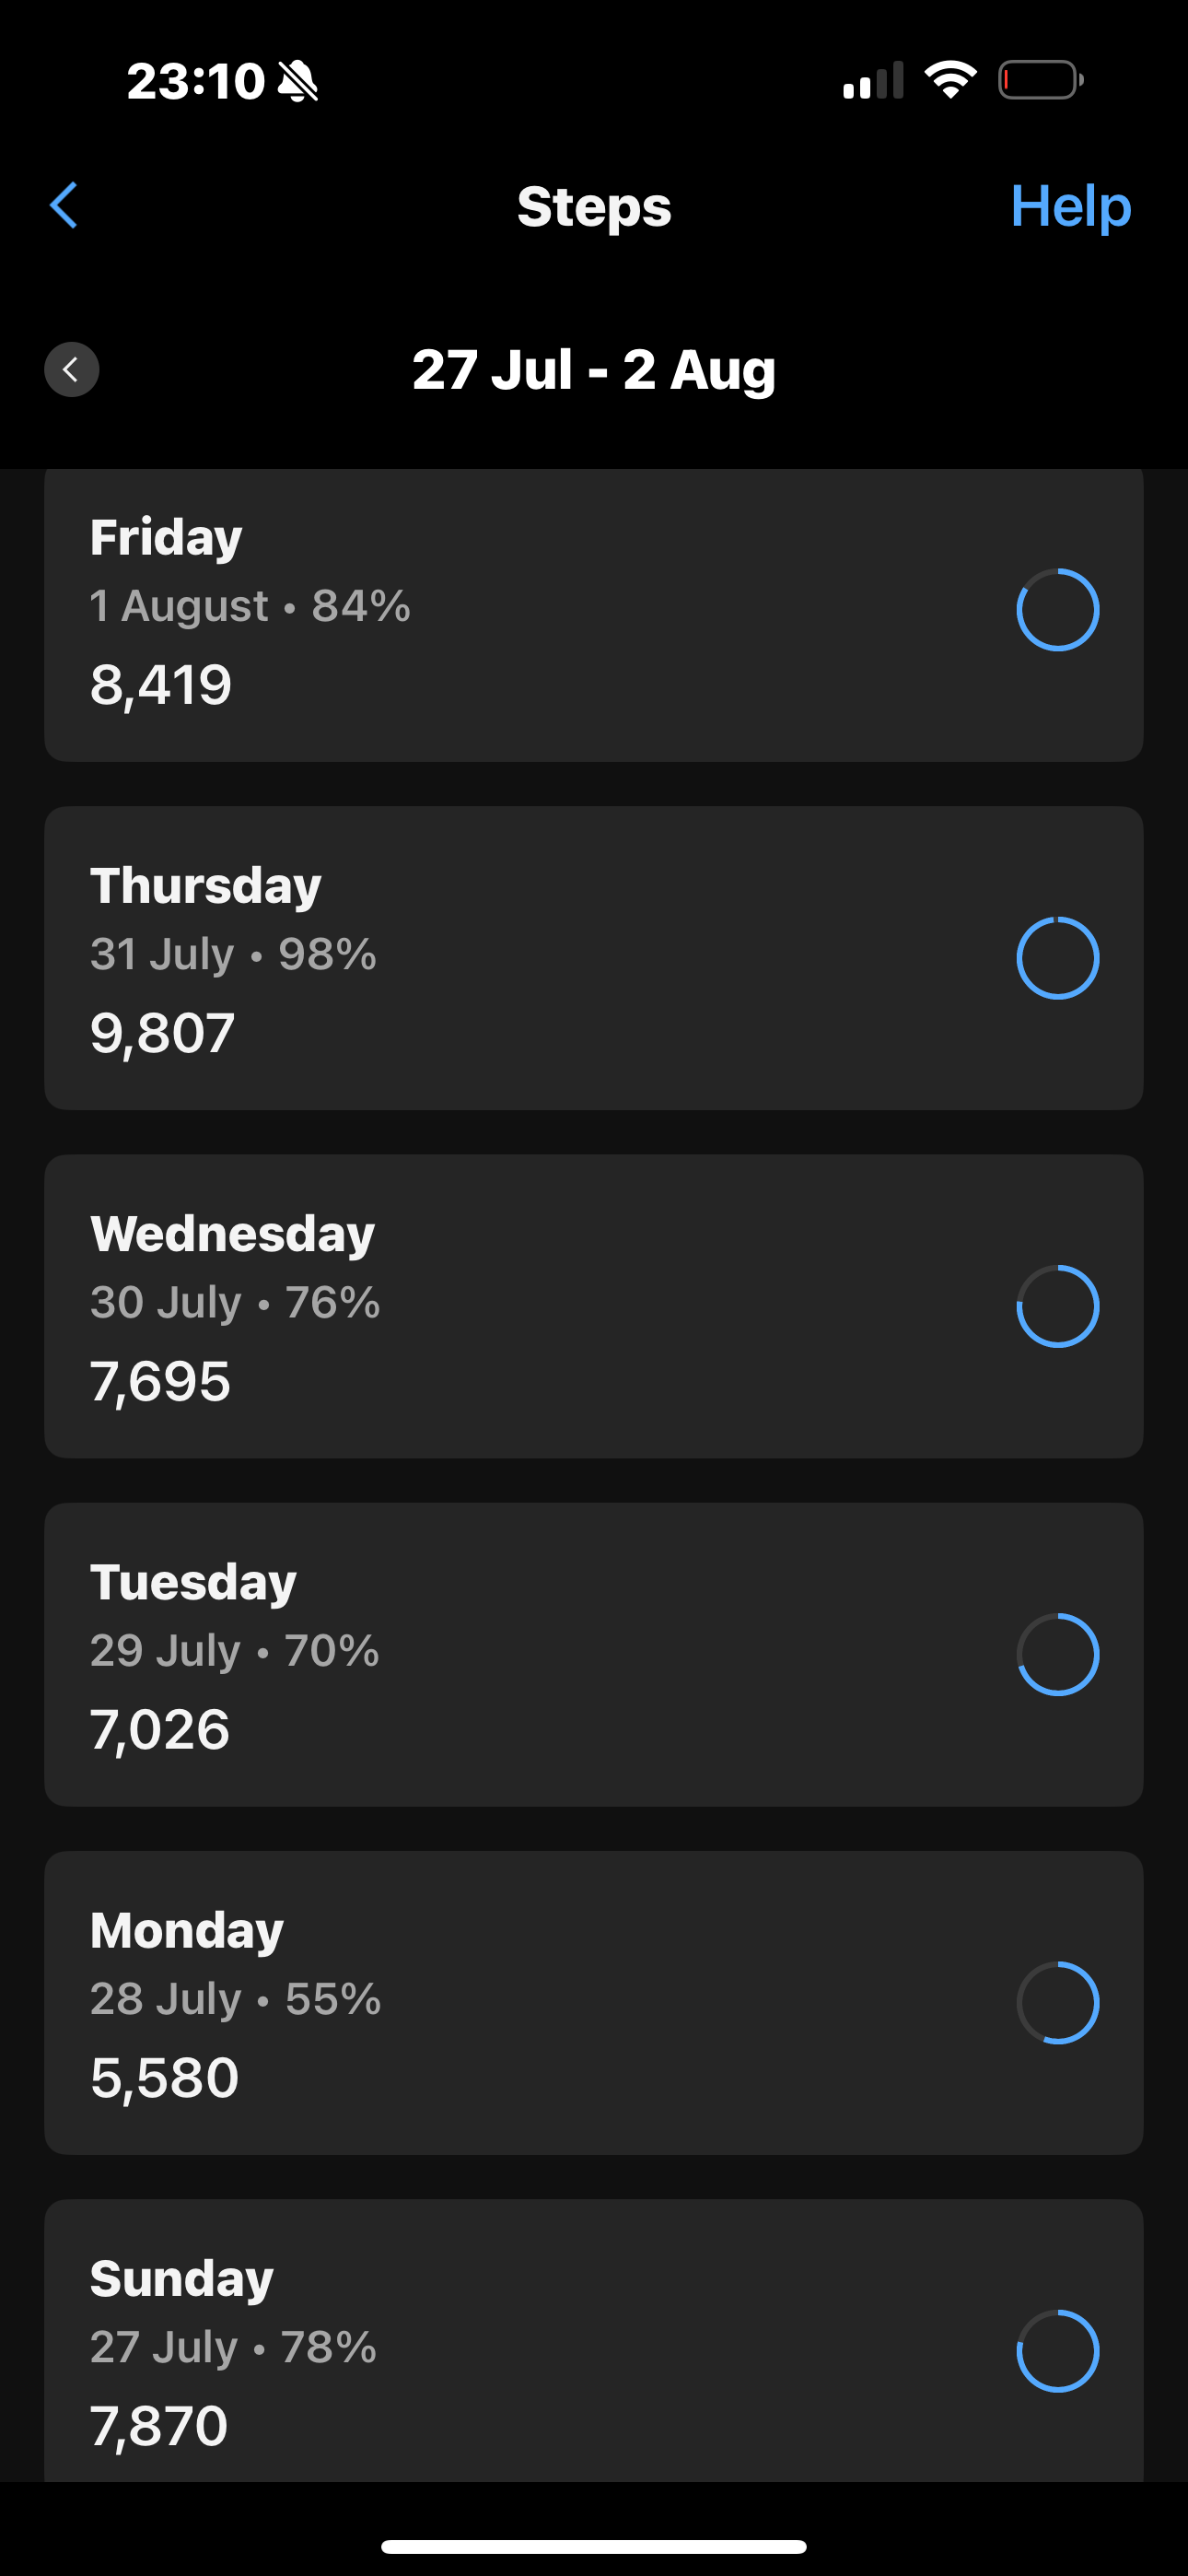Open the Thursday 31 July card

[594, 958]
